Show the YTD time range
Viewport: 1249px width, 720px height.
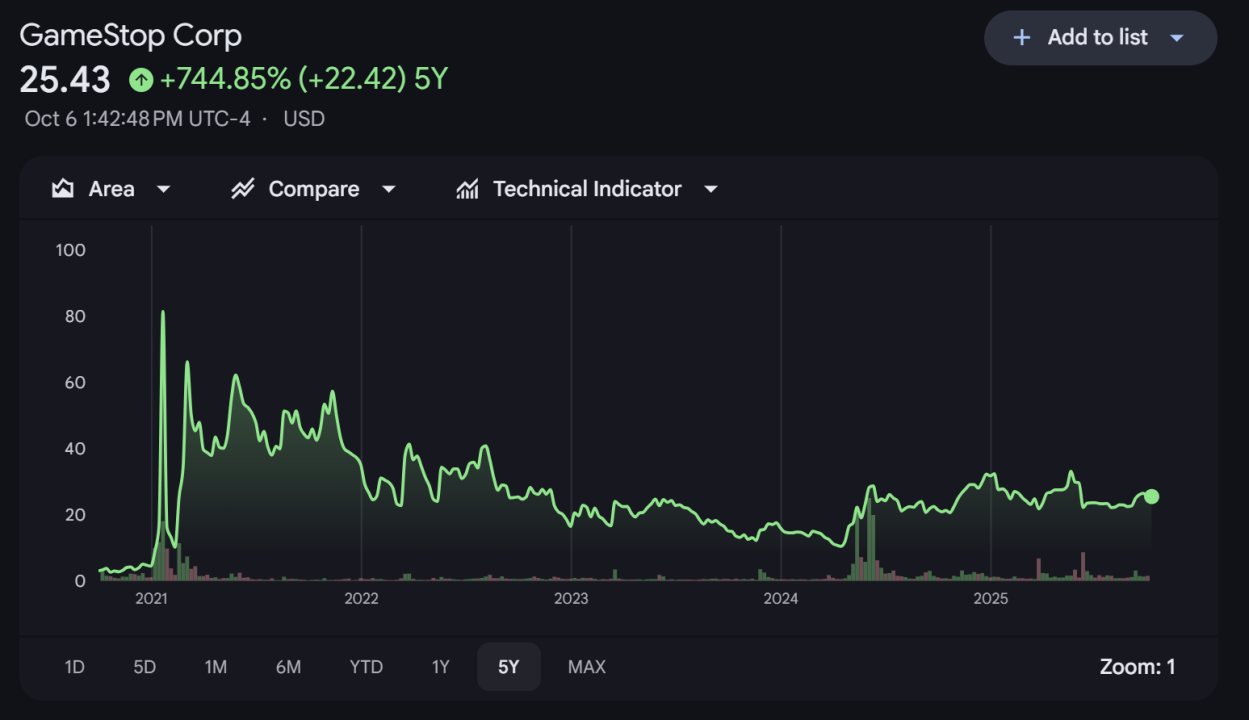tap(366, 667)
